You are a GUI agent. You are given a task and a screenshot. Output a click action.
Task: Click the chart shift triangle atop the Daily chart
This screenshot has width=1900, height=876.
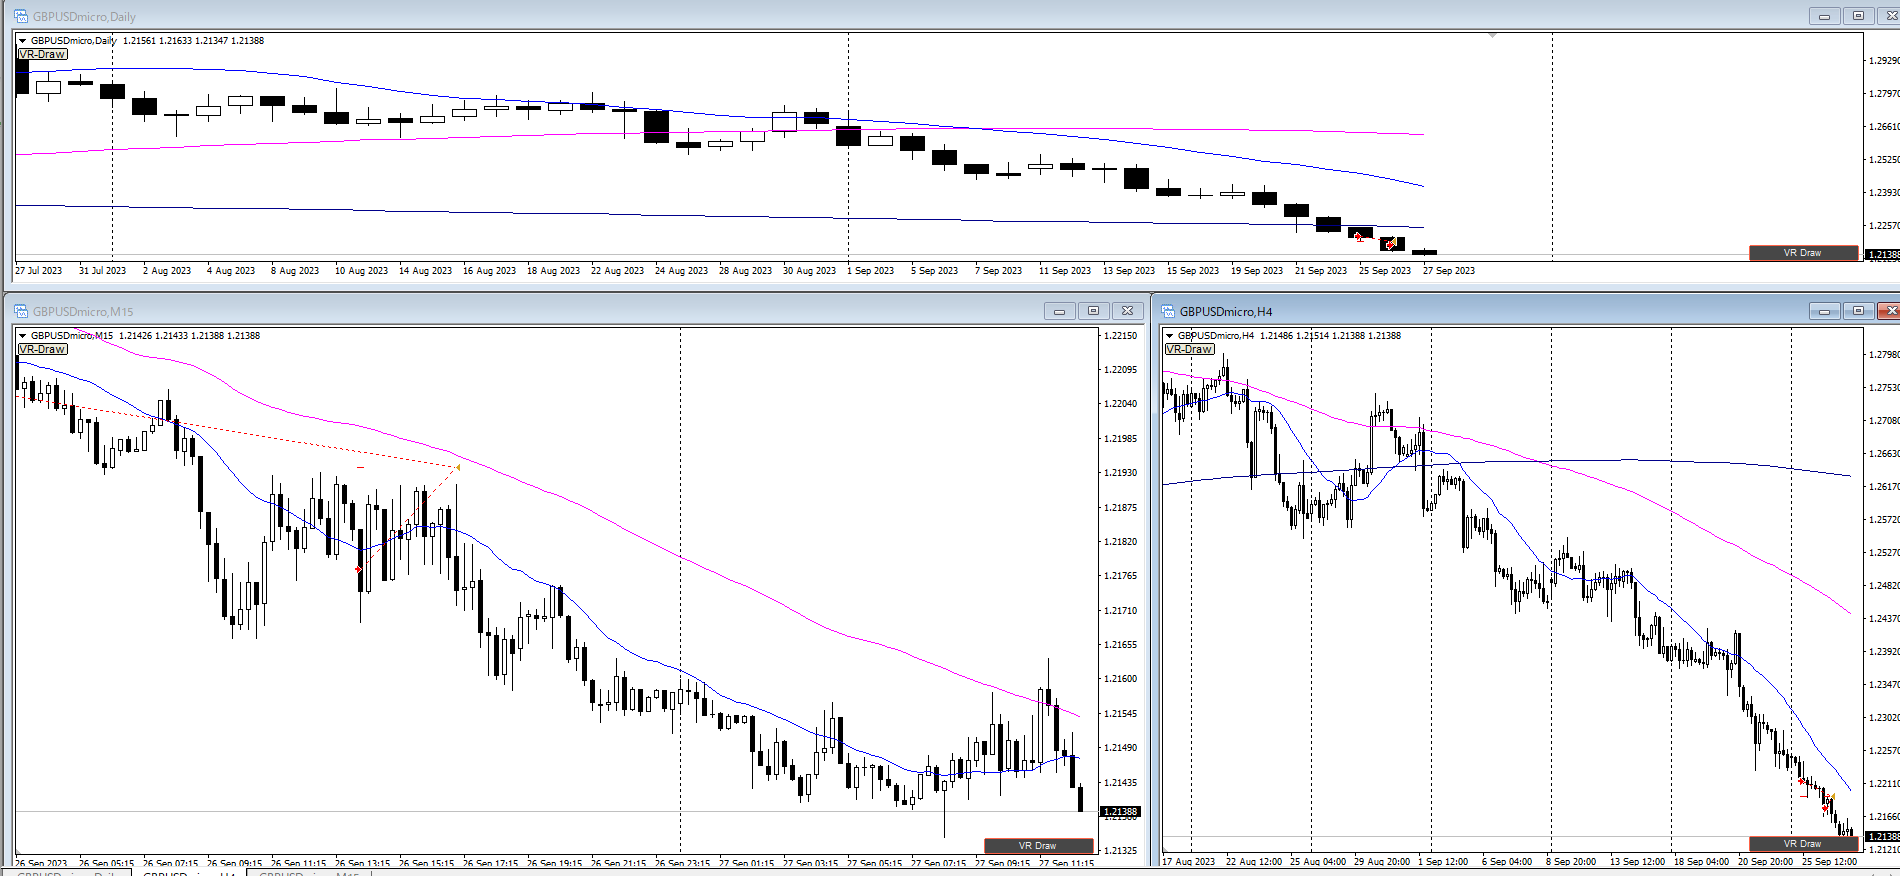tap(1492, 35)
